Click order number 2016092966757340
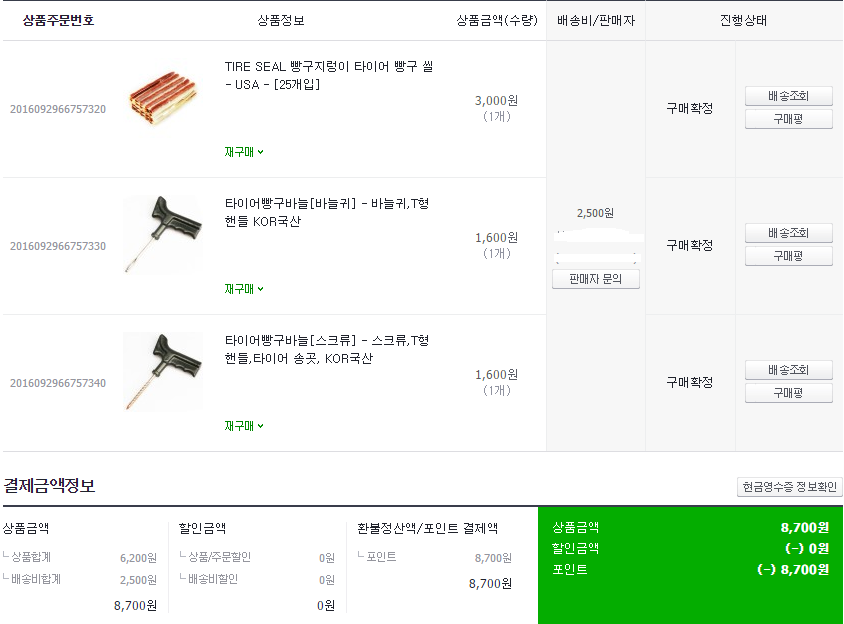This screenshot has height=624, width=844. [58, 383]
